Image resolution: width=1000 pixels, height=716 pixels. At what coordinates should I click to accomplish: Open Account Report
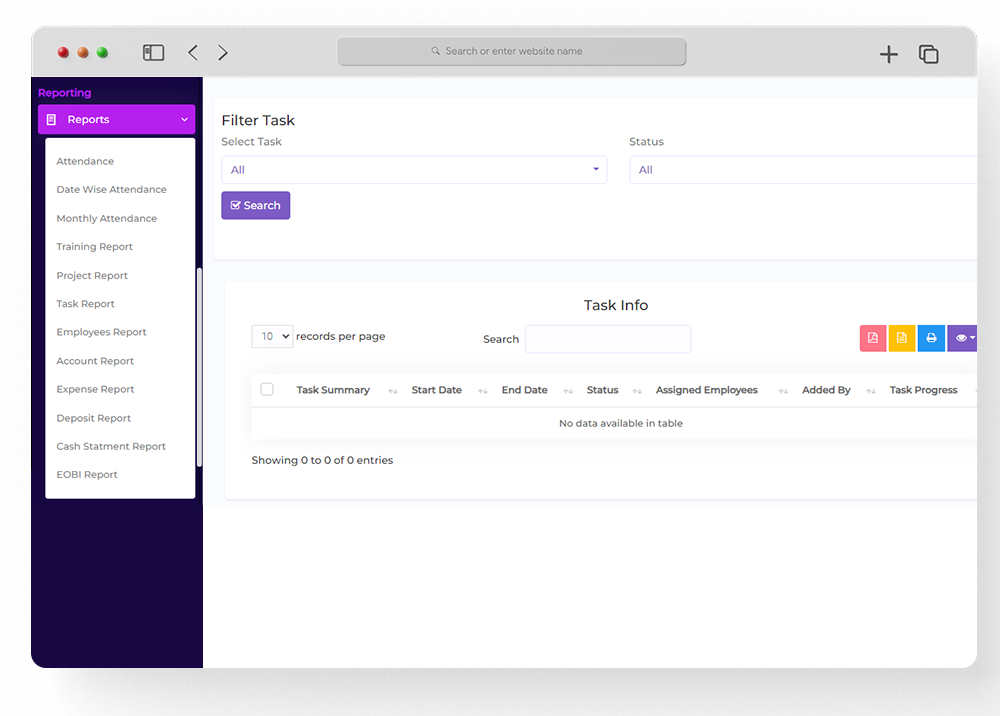[x=95, y=361]
